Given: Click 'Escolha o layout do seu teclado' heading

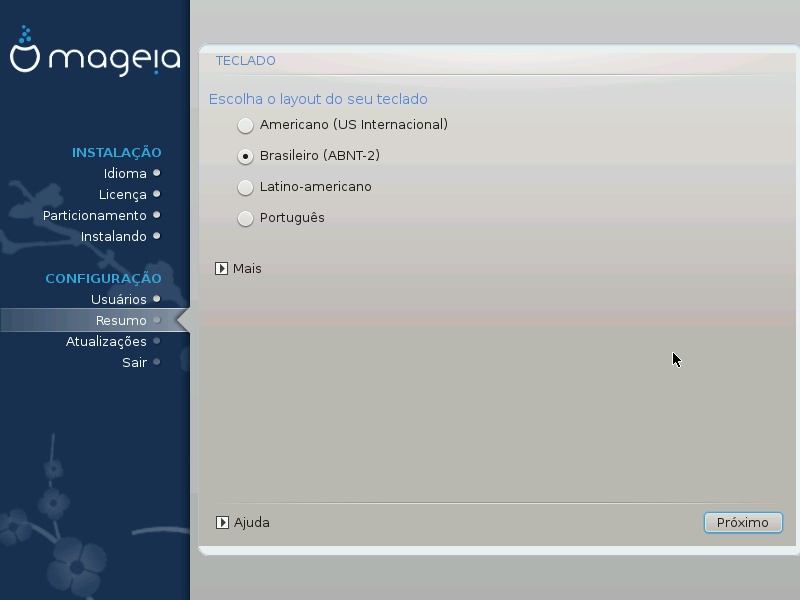Looking at the screenshot, I should click(318, 99).
